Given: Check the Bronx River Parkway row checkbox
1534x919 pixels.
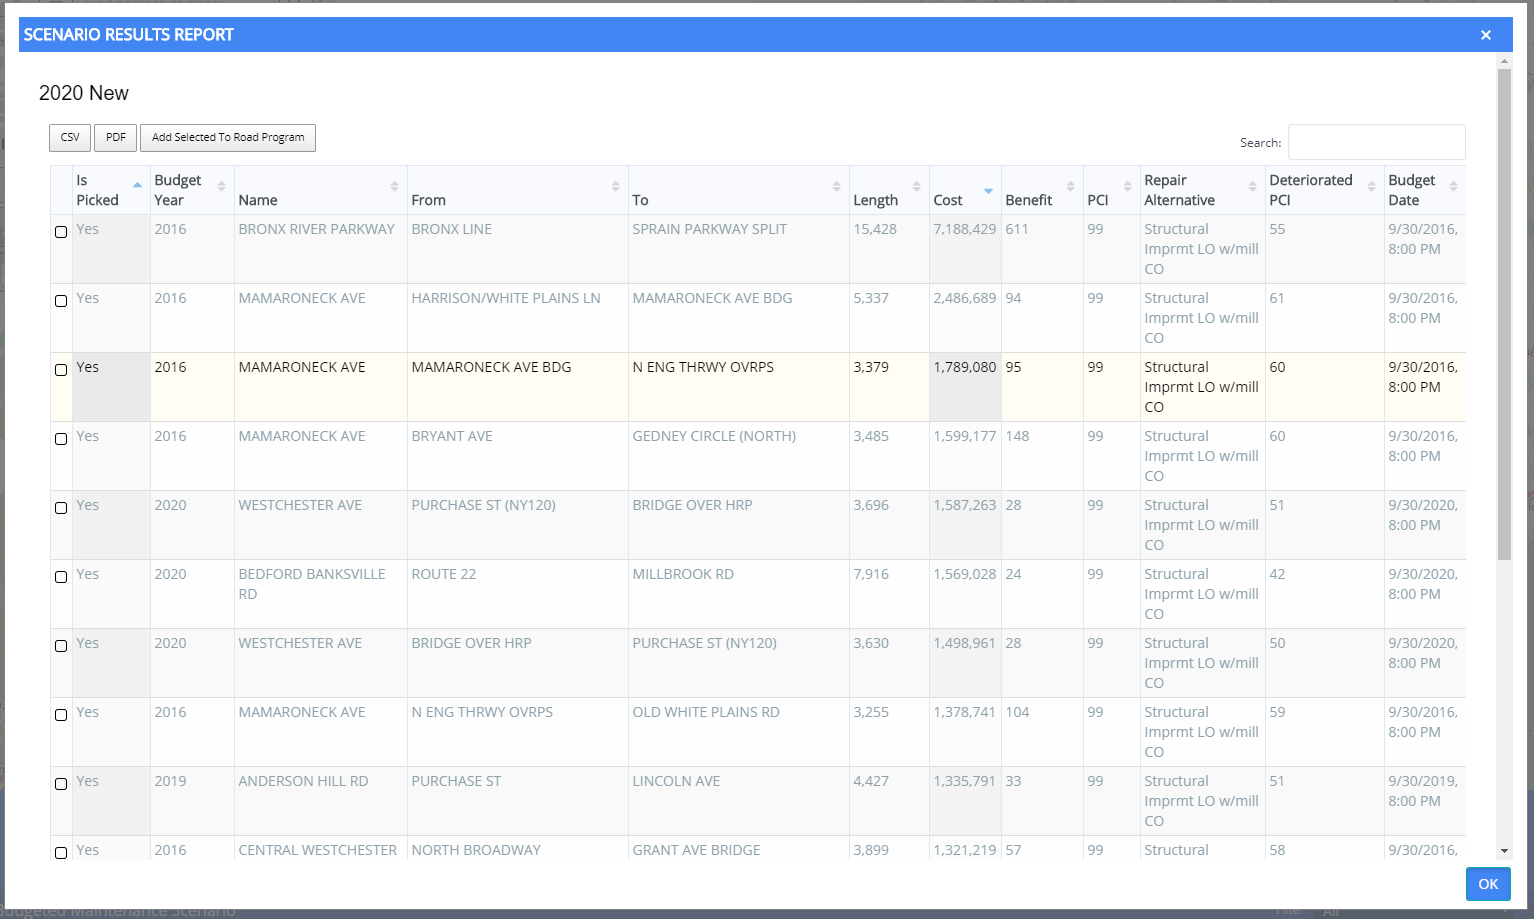Looking at the screenshot, I should (61, 232).
